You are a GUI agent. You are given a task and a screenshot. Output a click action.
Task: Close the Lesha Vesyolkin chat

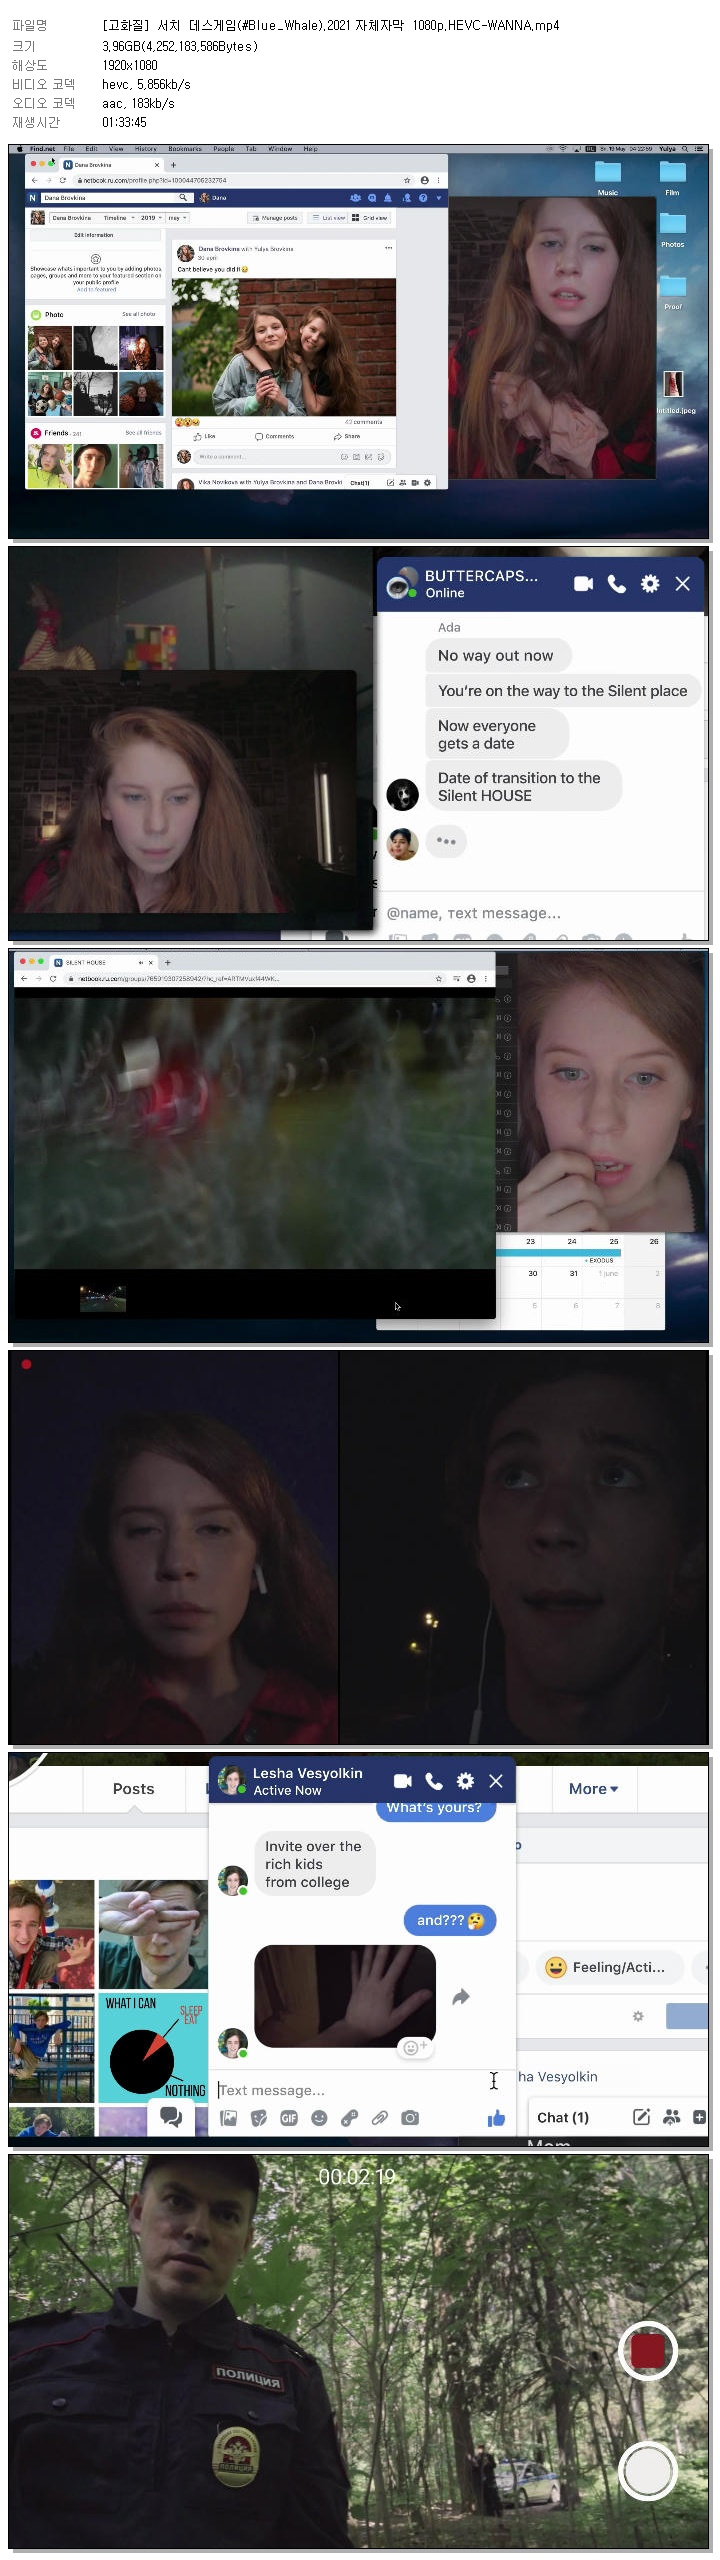pyautogui.click(x=496, y=1781)
